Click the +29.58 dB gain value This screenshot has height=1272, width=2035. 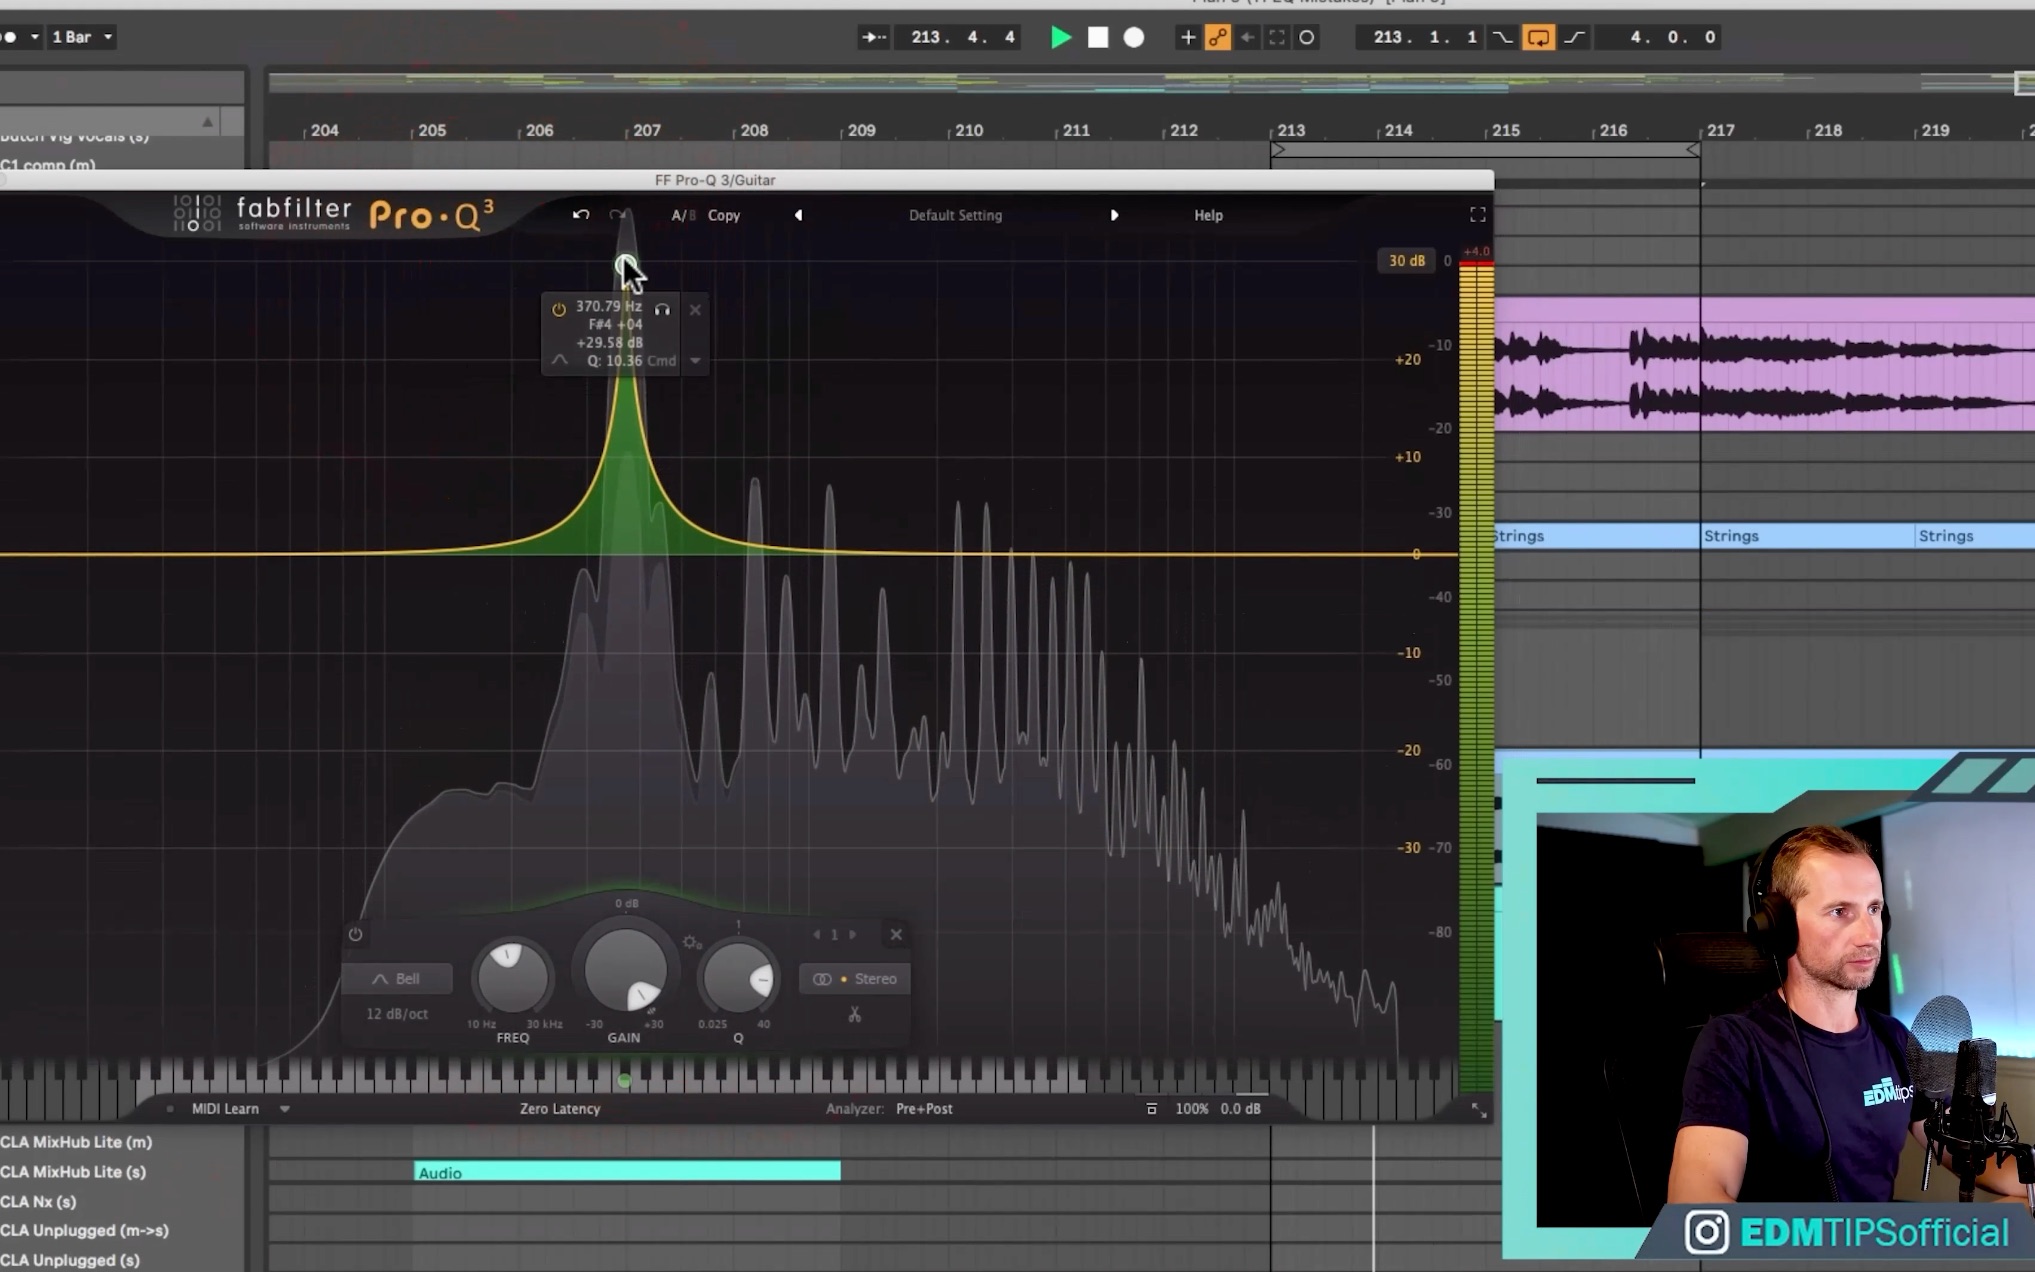610,342
